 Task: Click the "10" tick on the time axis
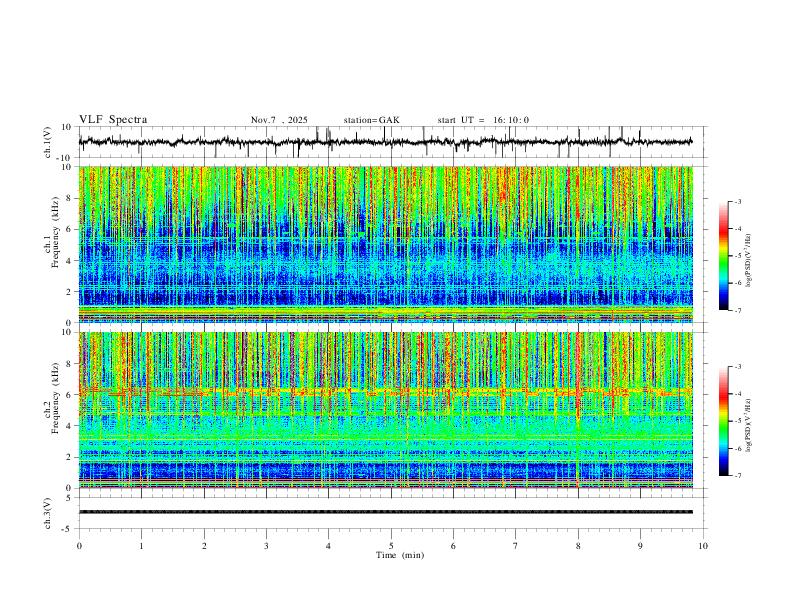point(703,546)
